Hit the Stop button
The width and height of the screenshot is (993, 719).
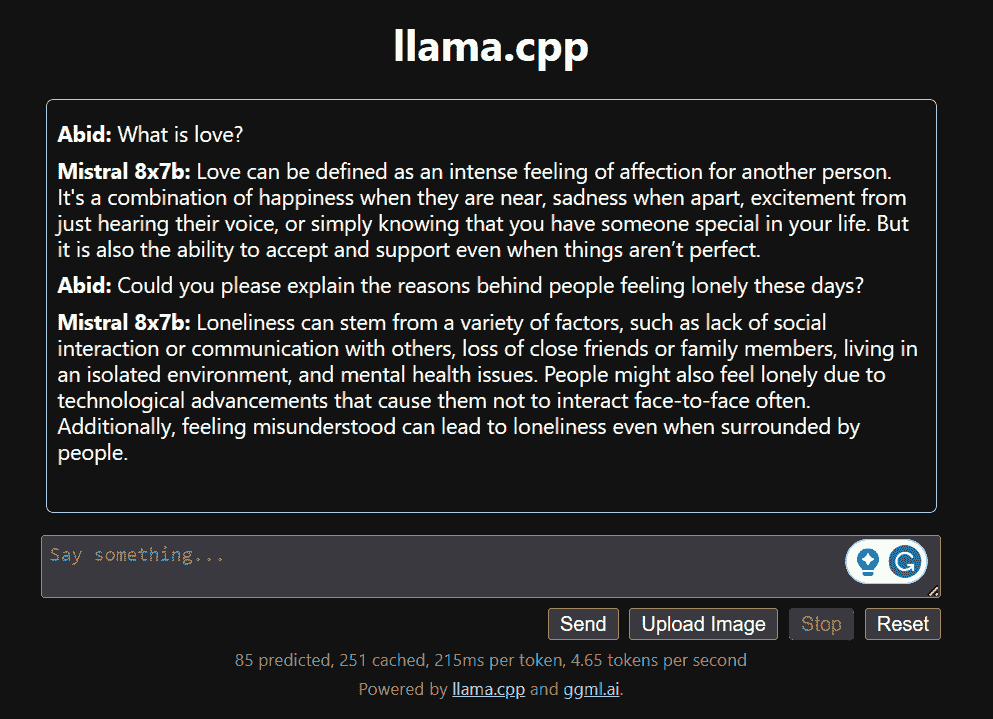click(821, 624)
